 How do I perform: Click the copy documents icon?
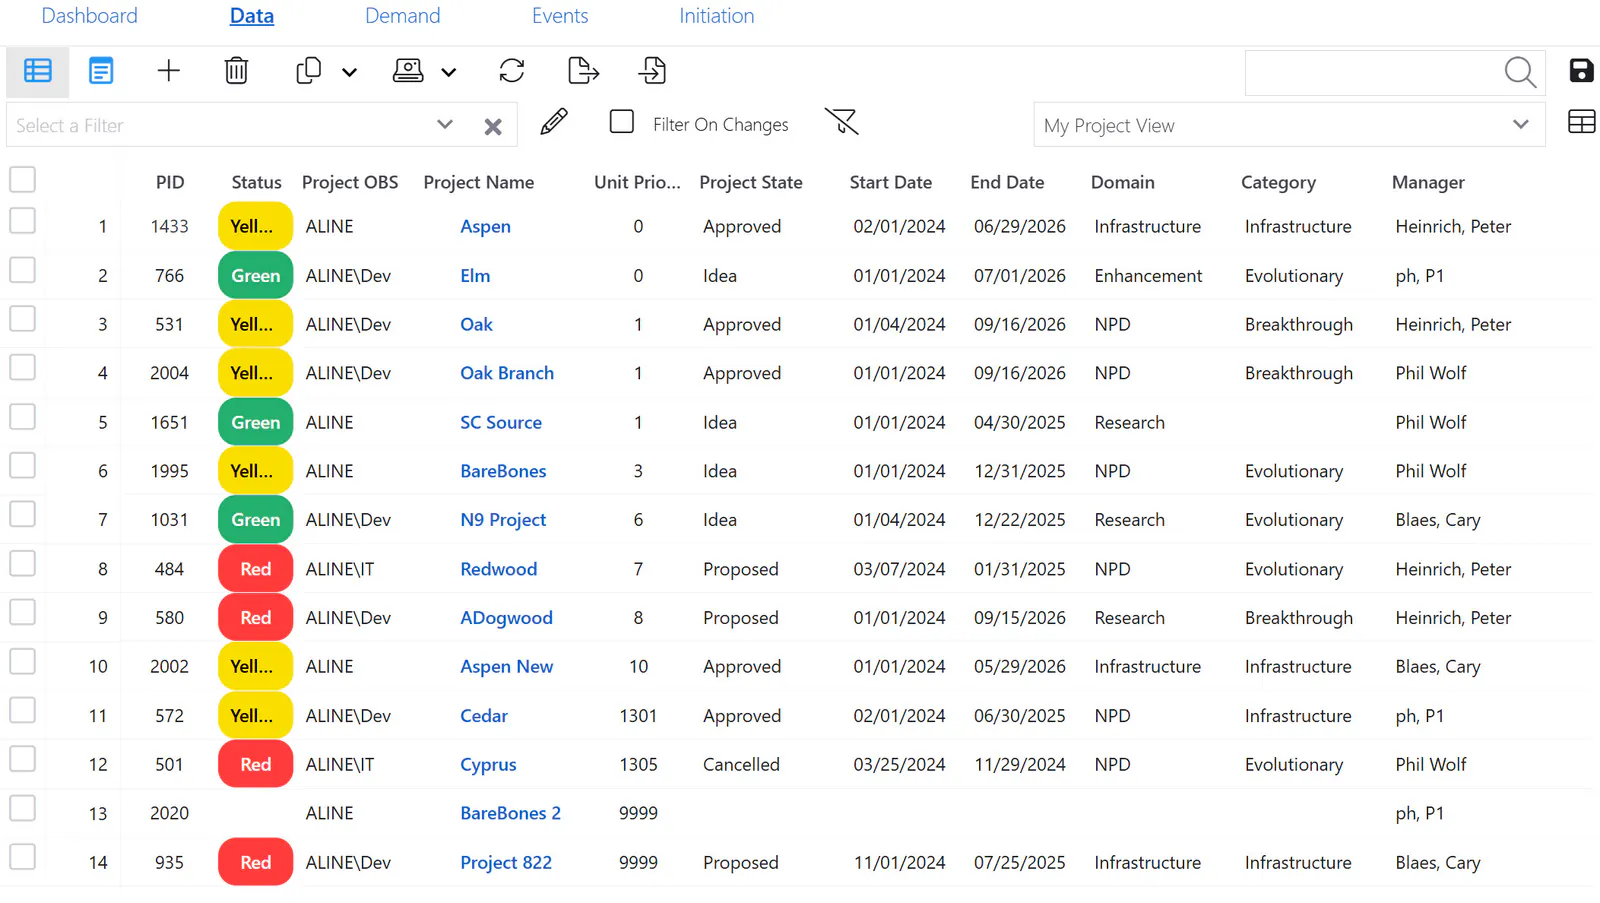coord(308,71)
